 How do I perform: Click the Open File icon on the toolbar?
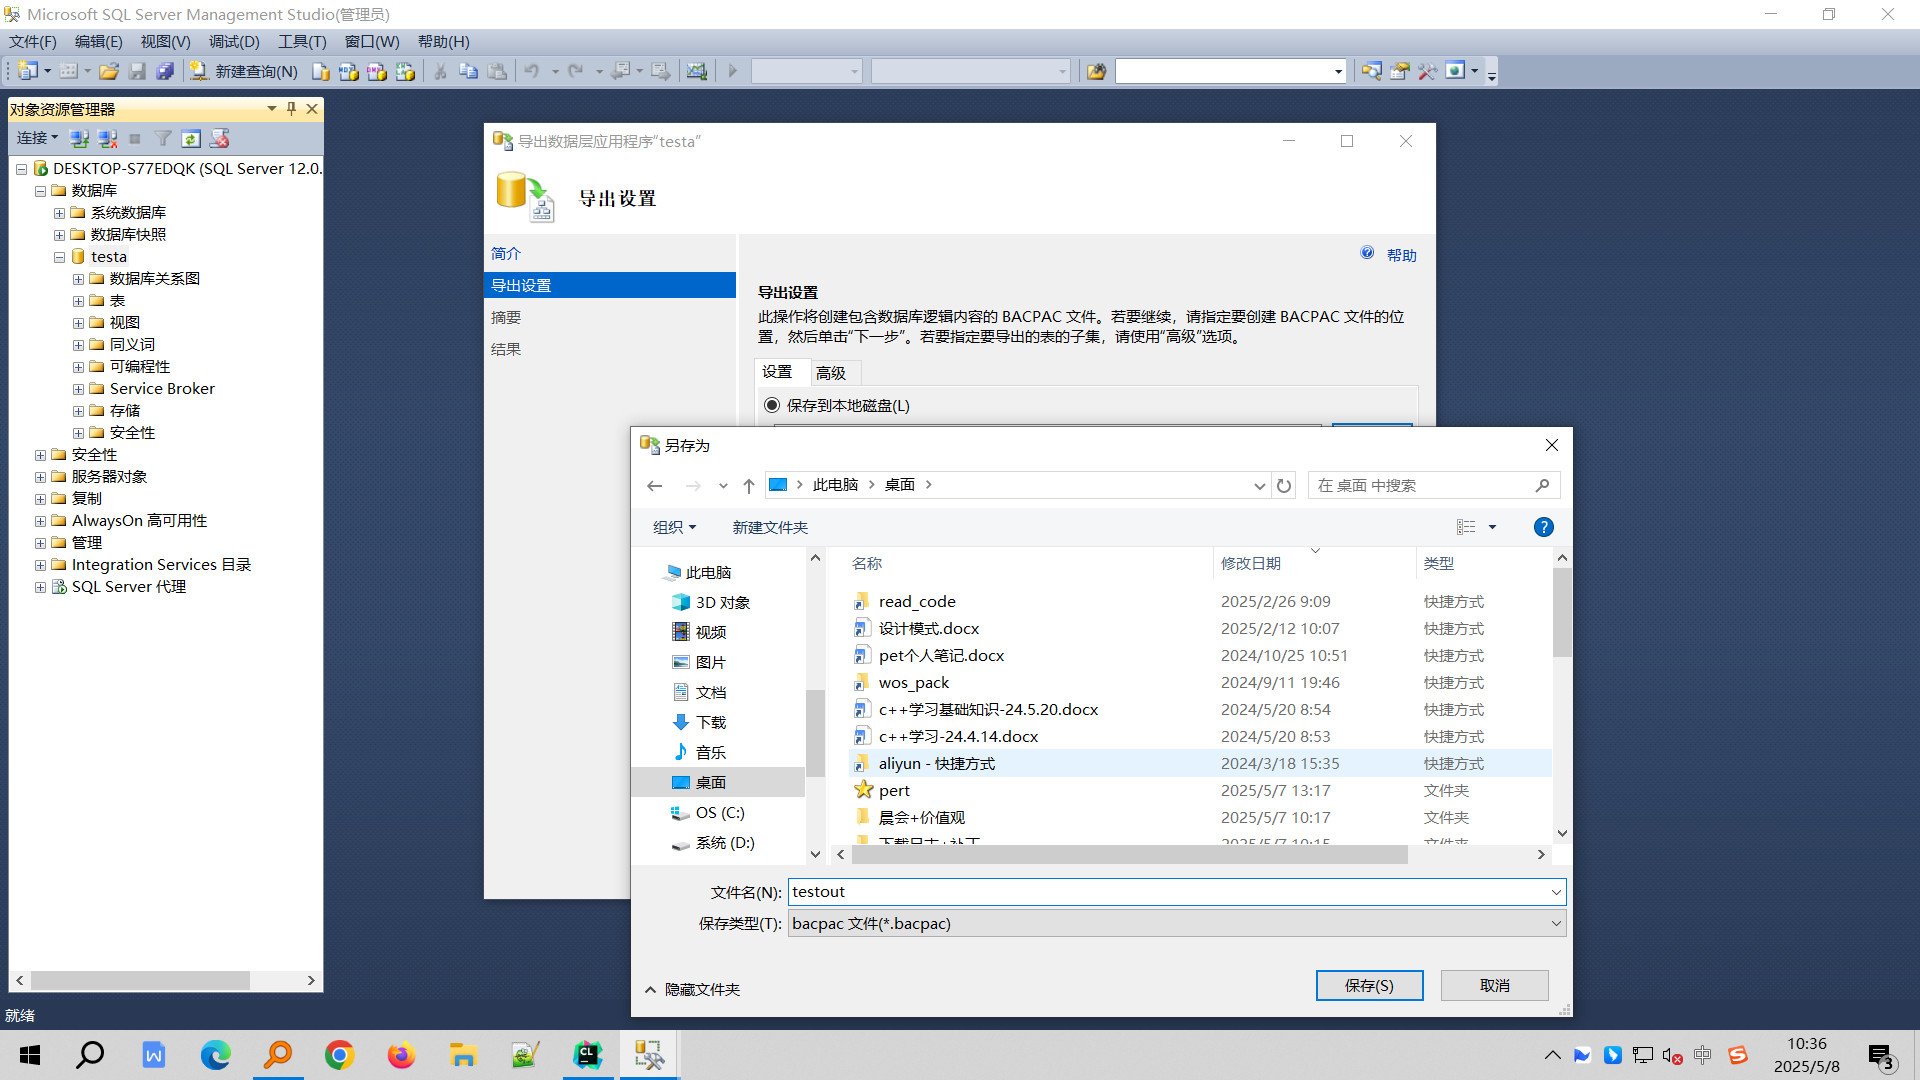pyautogui.click(x=110, y=71)
